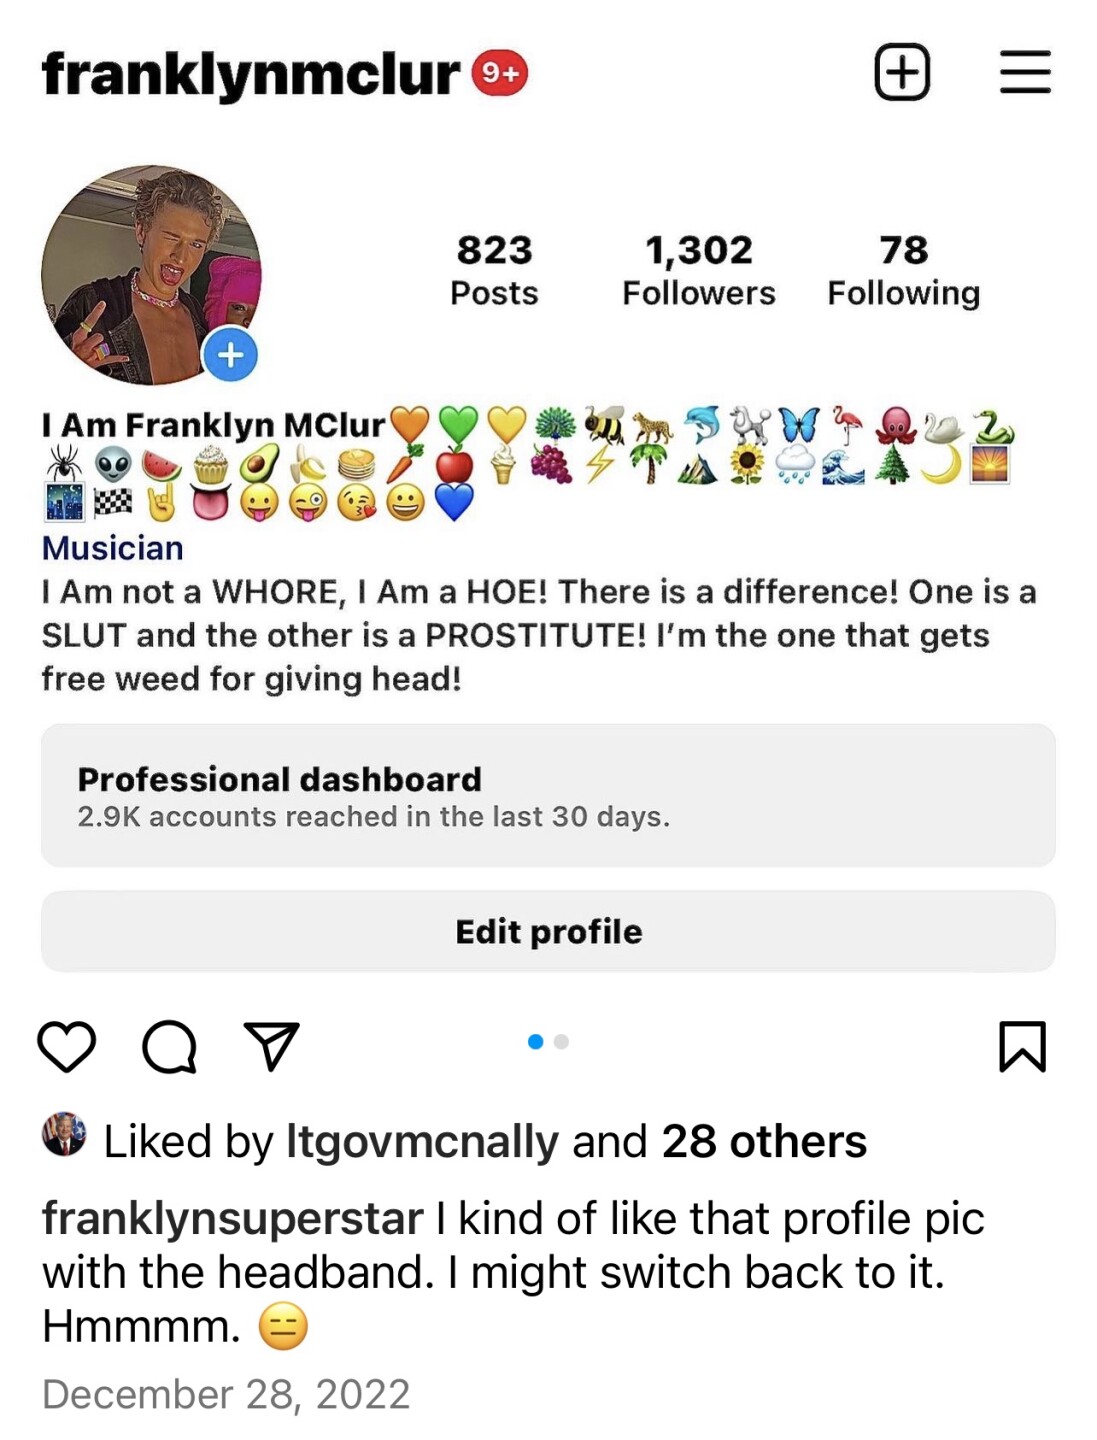Add a story via the plus on profile picture
This screenshot has height=1440, width=1097.
coord(230,355)
